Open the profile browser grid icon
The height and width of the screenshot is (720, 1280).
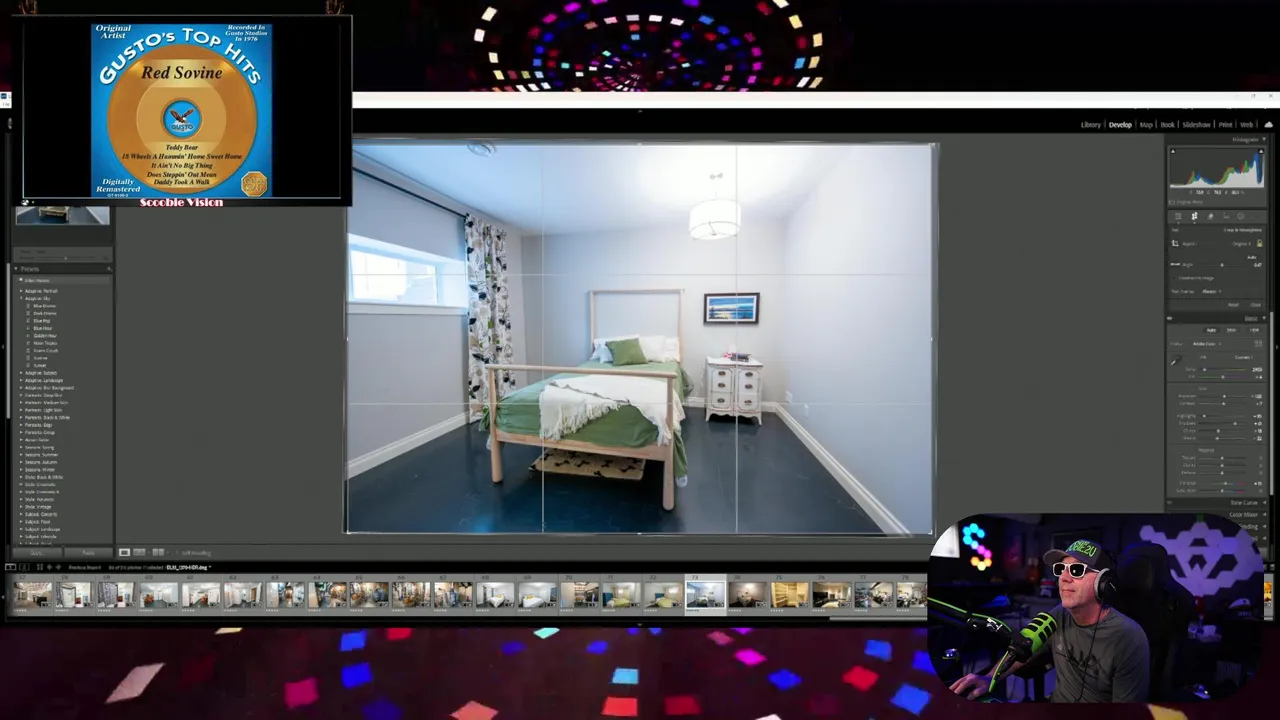tap(1258, 343)
